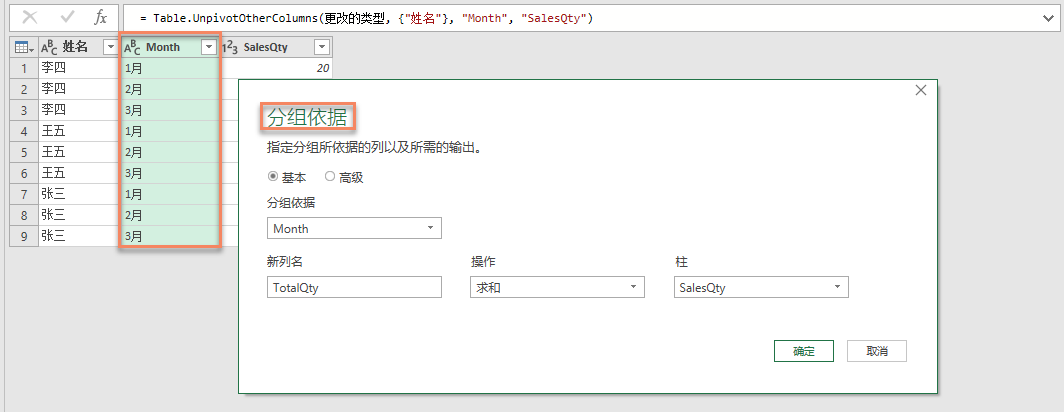Open the table menu icon in header corner
Image resolution: width=1064 pixels, height=412 pixels.
(22, 48)
